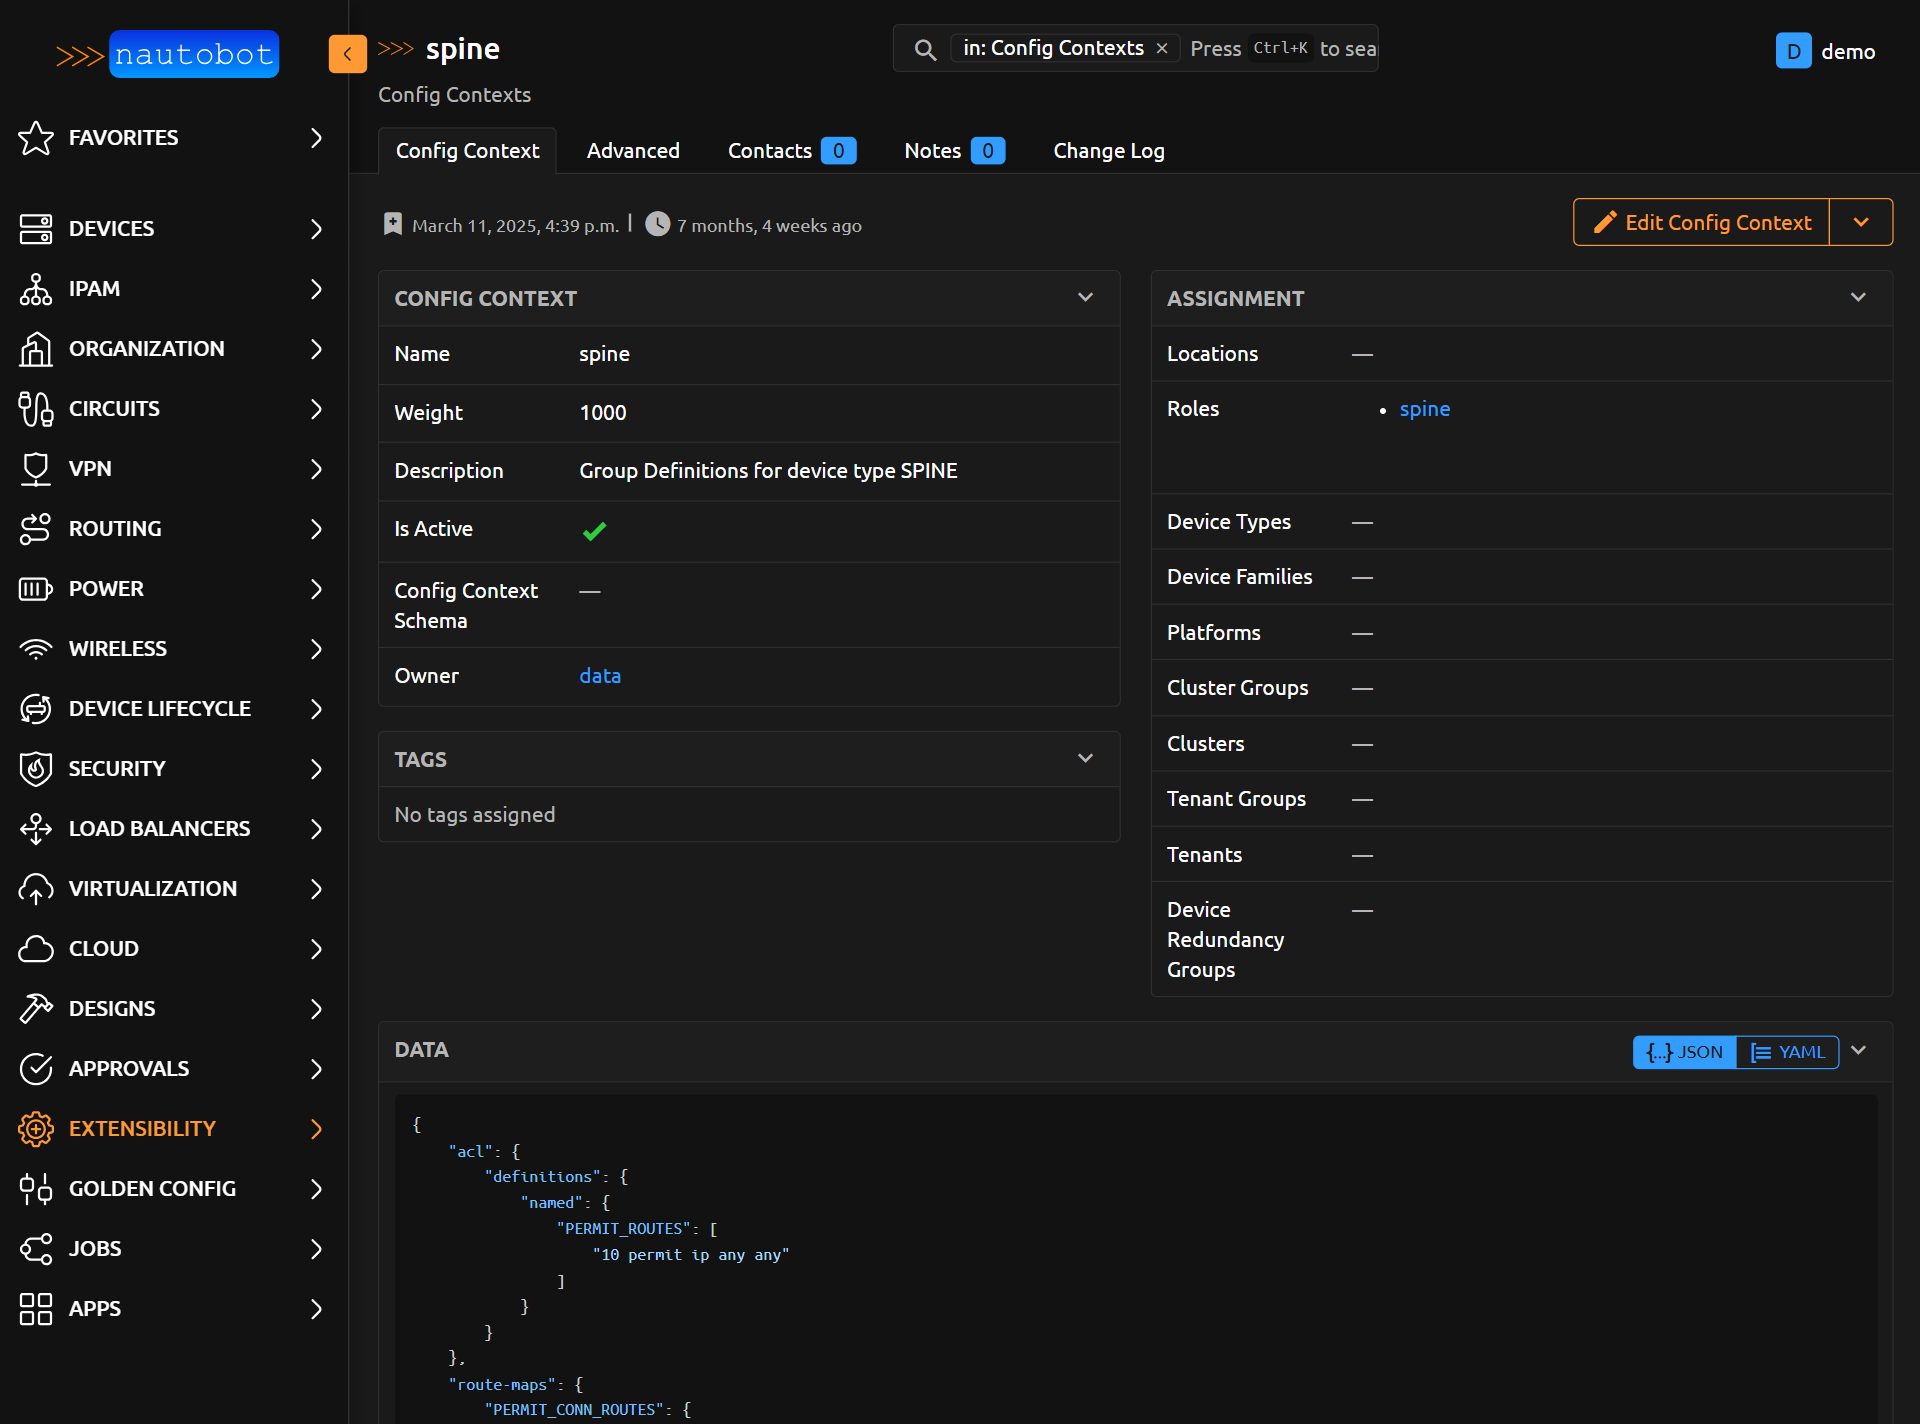Click the Edit Config Context button
The width and height of the screenshot is (1920, 1424).
[x=1702, y=222]
